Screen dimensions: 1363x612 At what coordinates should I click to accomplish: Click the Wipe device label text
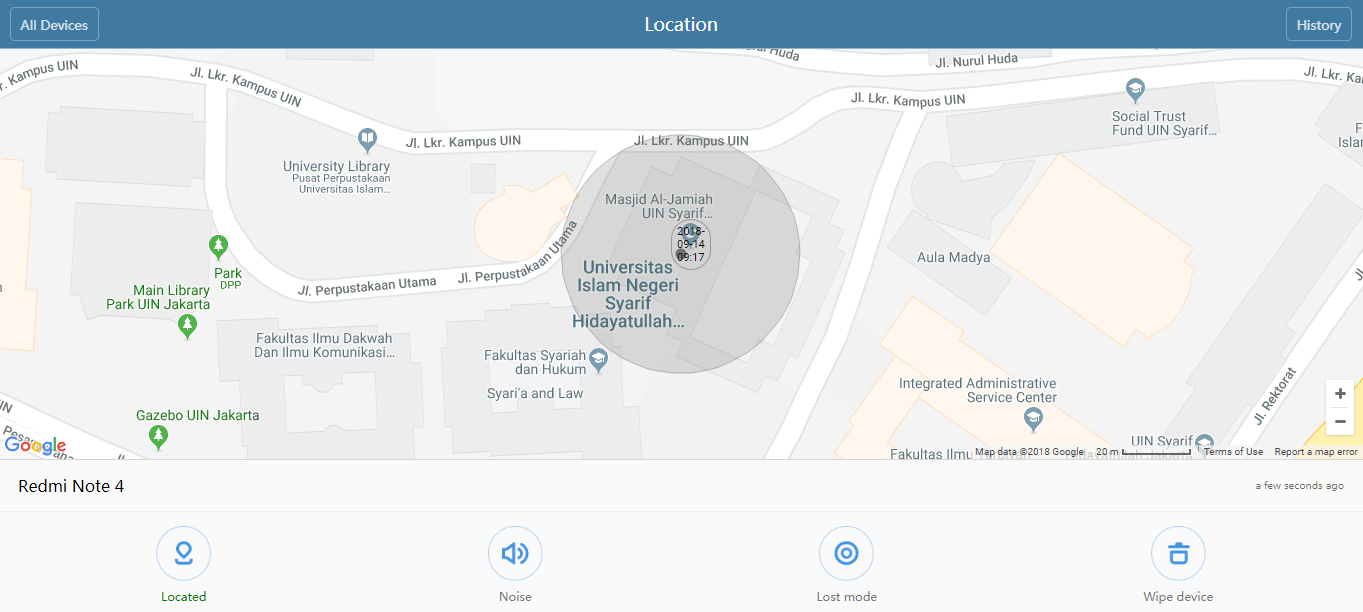point(1178,597)
